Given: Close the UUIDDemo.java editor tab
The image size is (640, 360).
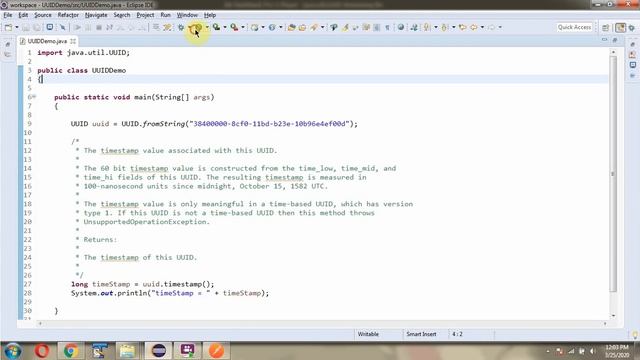Looking at the screenshot, I should click(x=73, y=41).
